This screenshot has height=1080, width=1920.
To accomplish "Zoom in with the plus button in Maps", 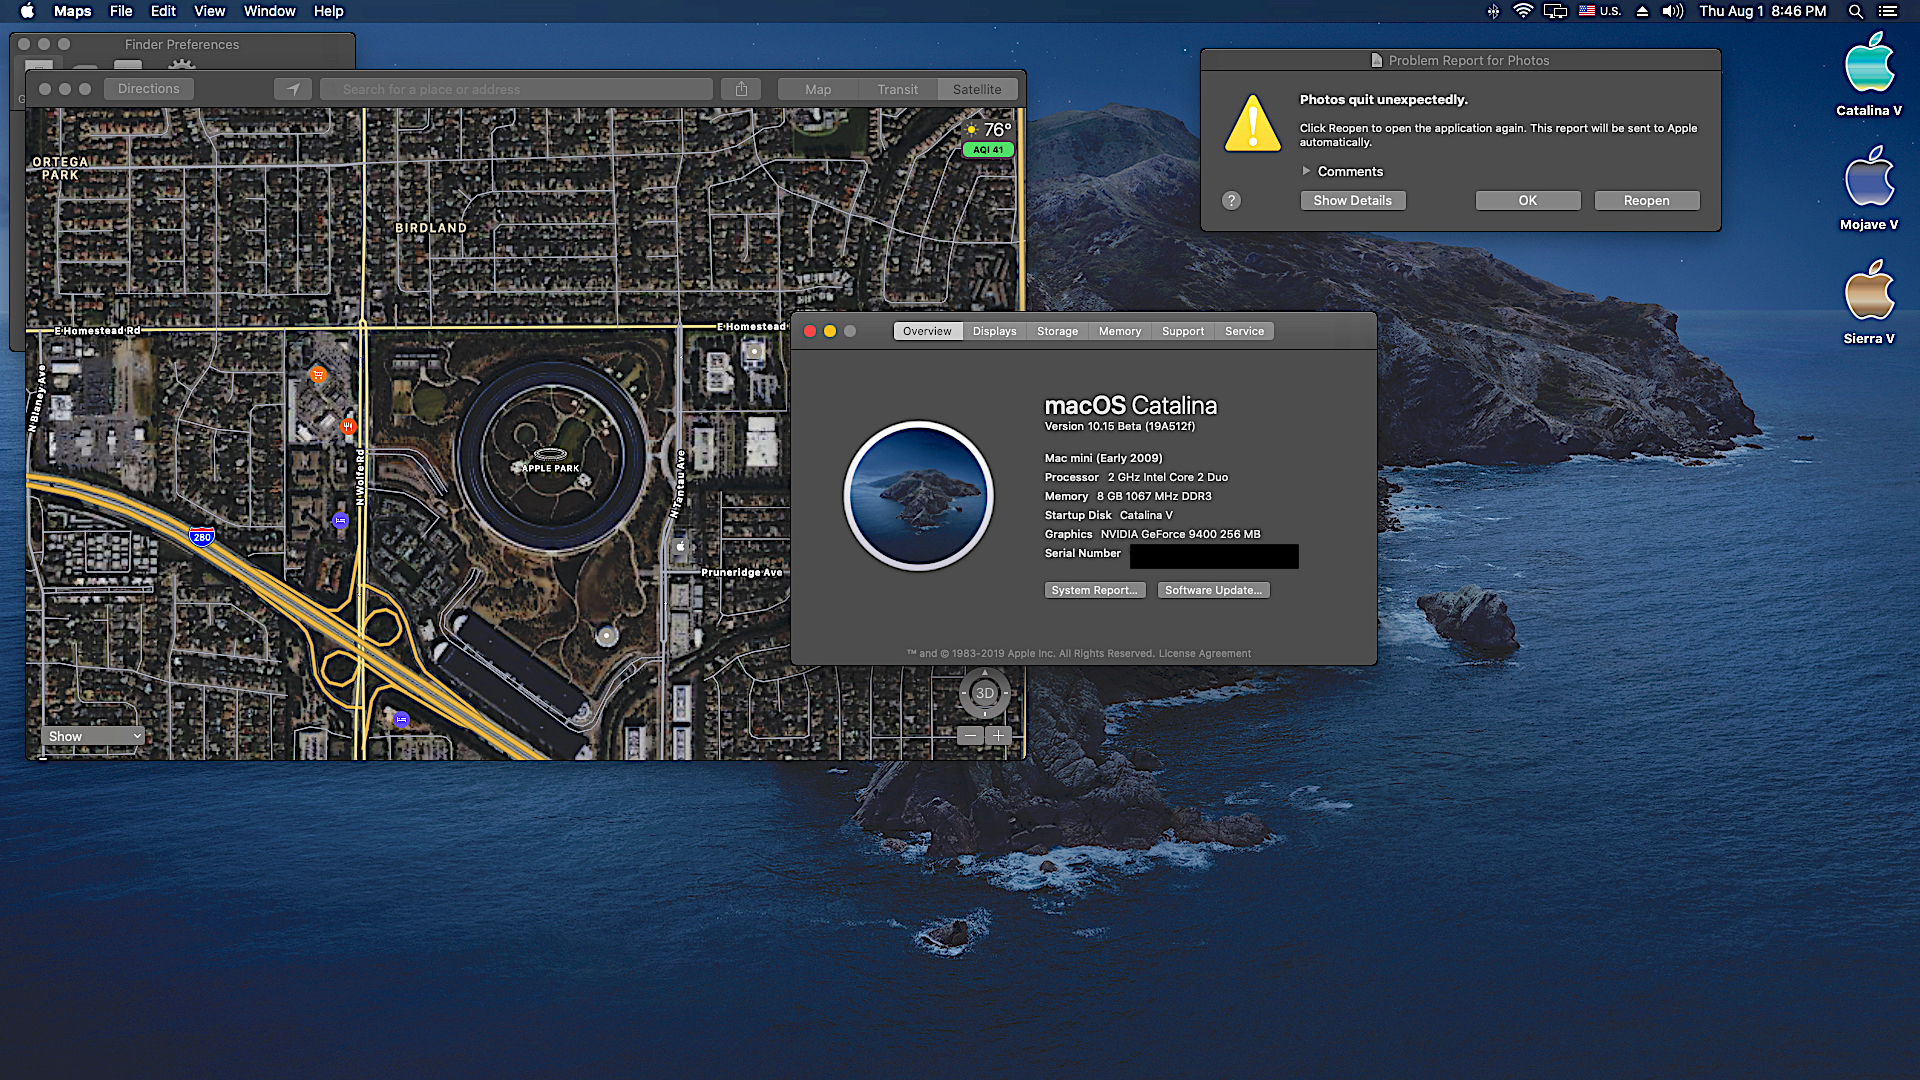I will (x=998, y=736).
